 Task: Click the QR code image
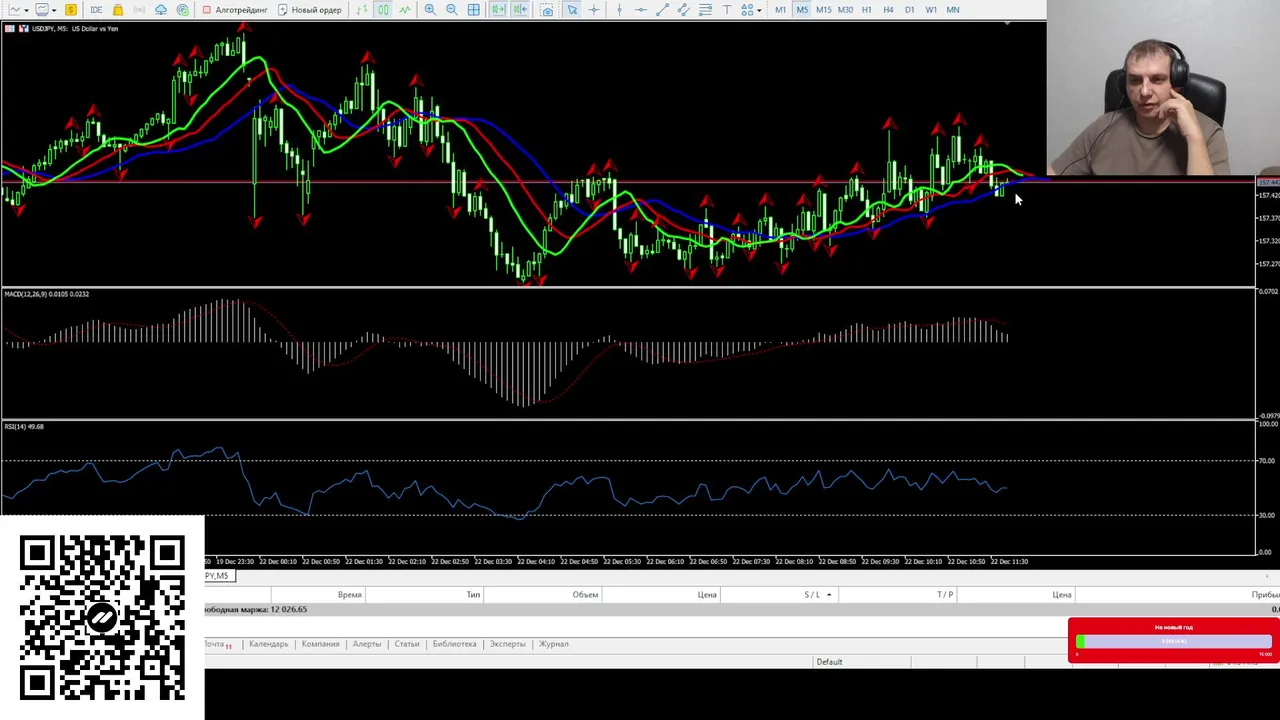(102, 618)
